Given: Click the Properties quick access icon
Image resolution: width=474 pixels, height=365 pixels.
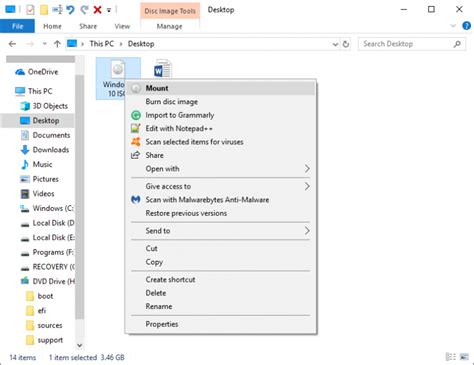Looking at the screenshot, I should [30, 10].
